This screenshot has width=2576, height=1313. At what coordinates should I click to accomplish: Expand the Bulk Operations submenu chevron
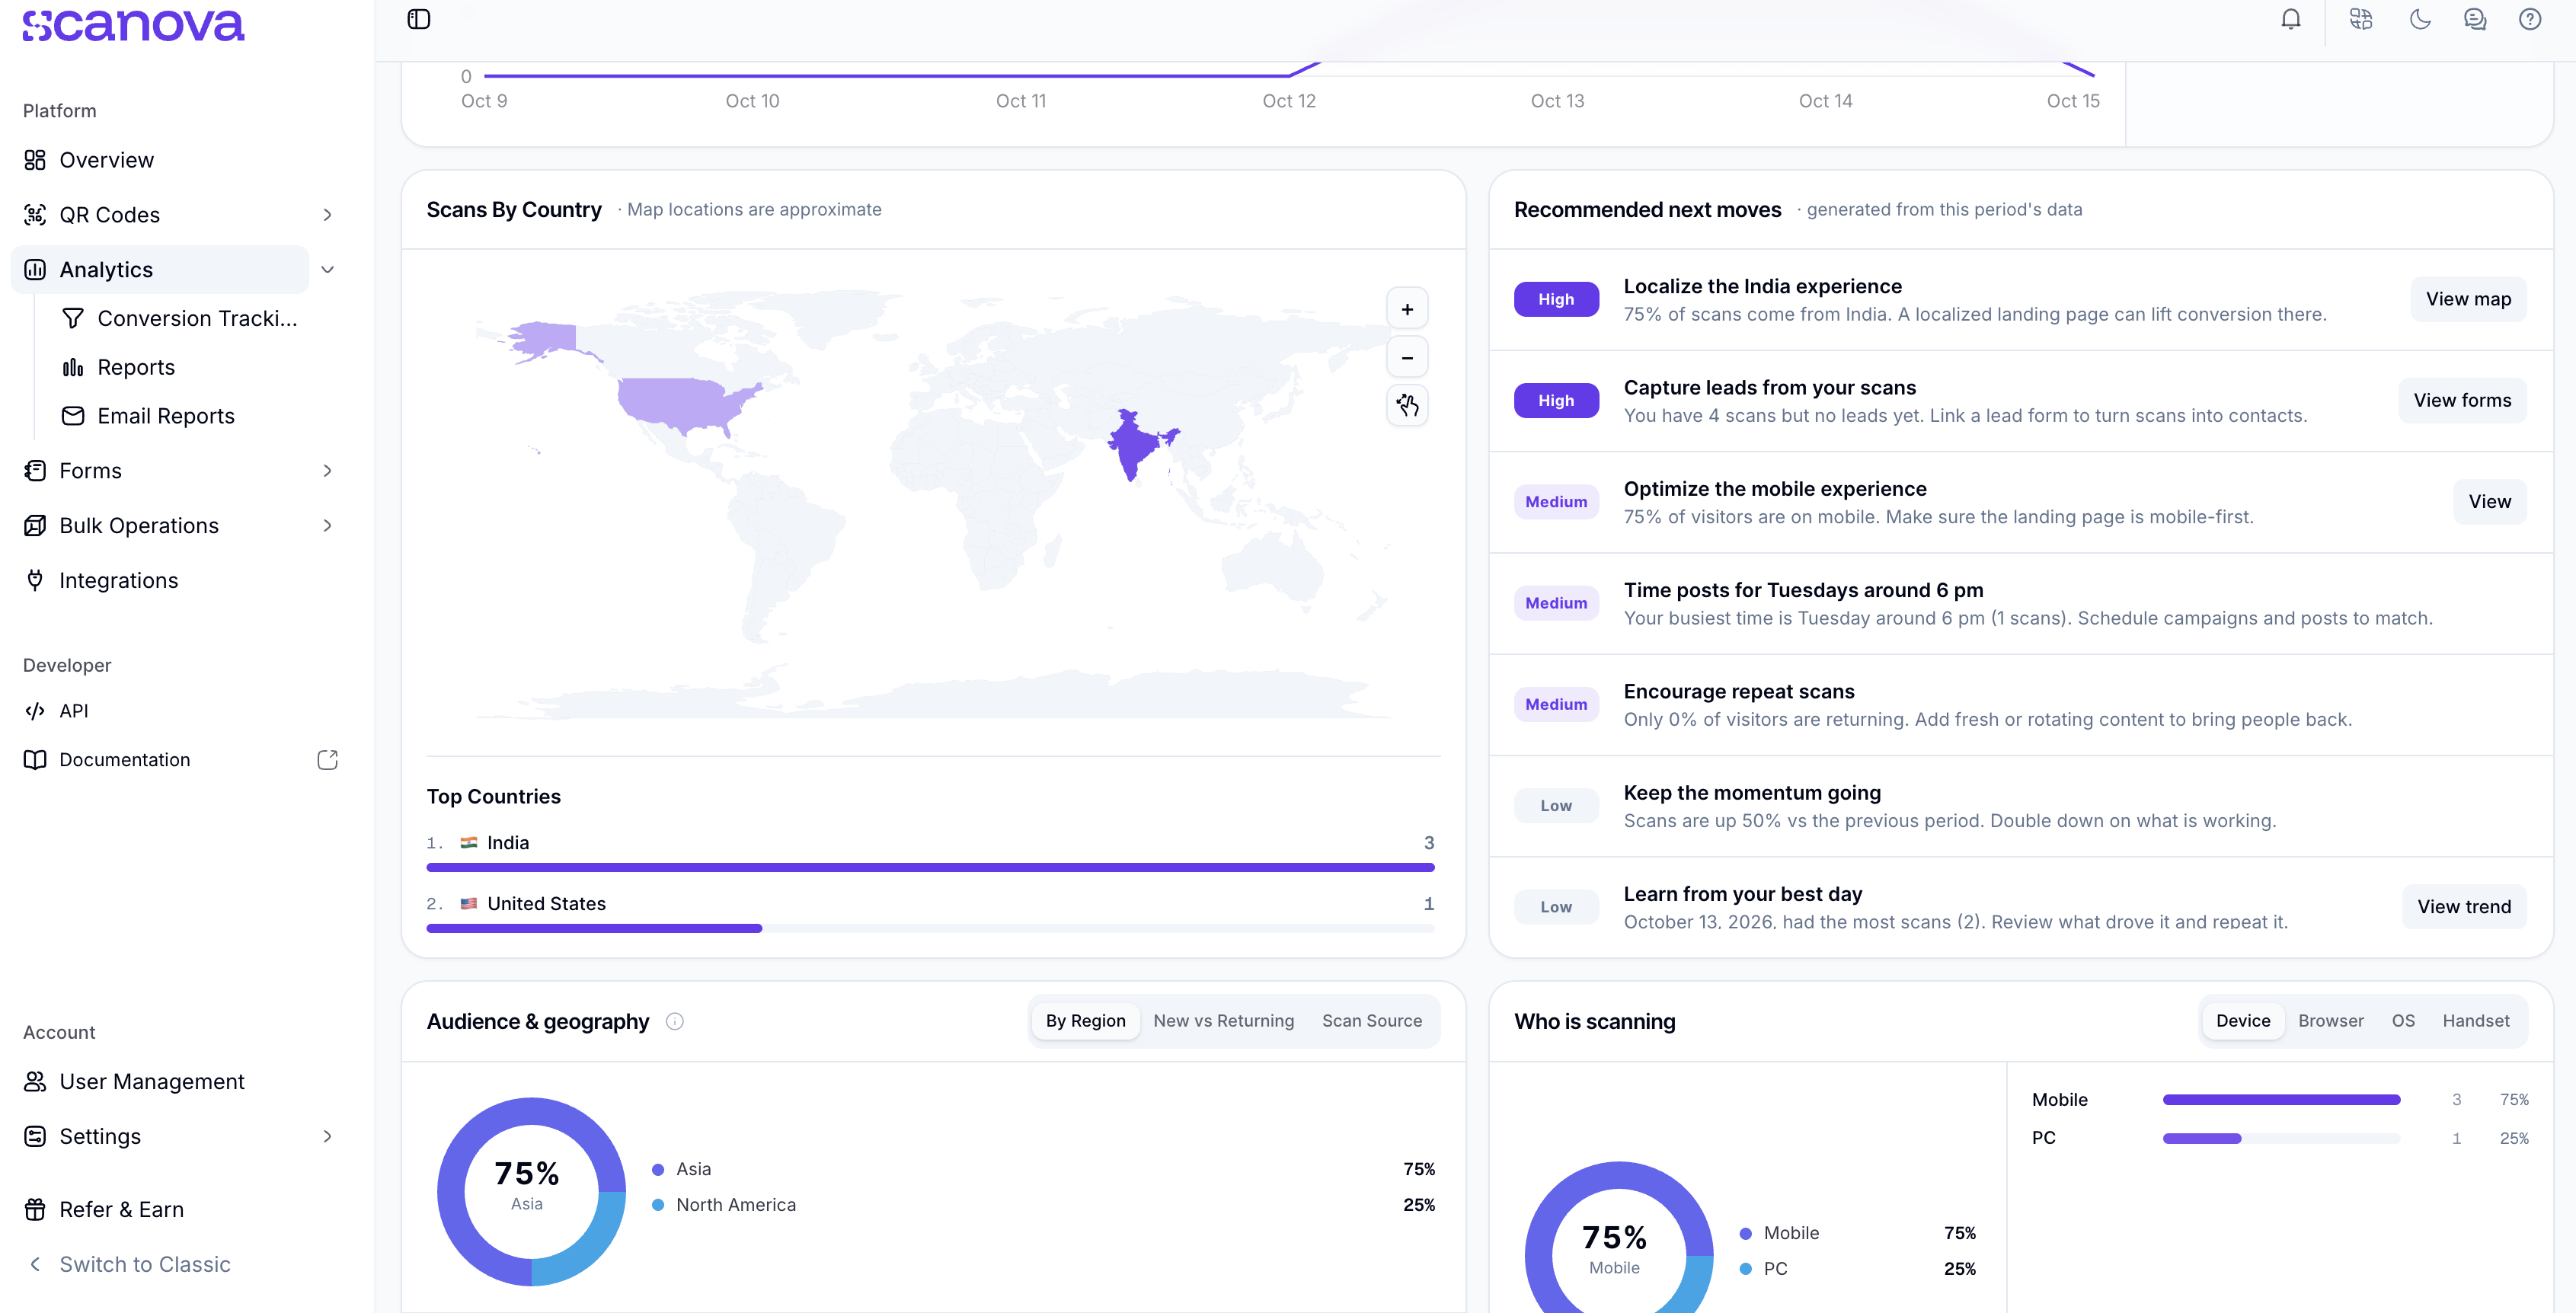pos(327,526)
